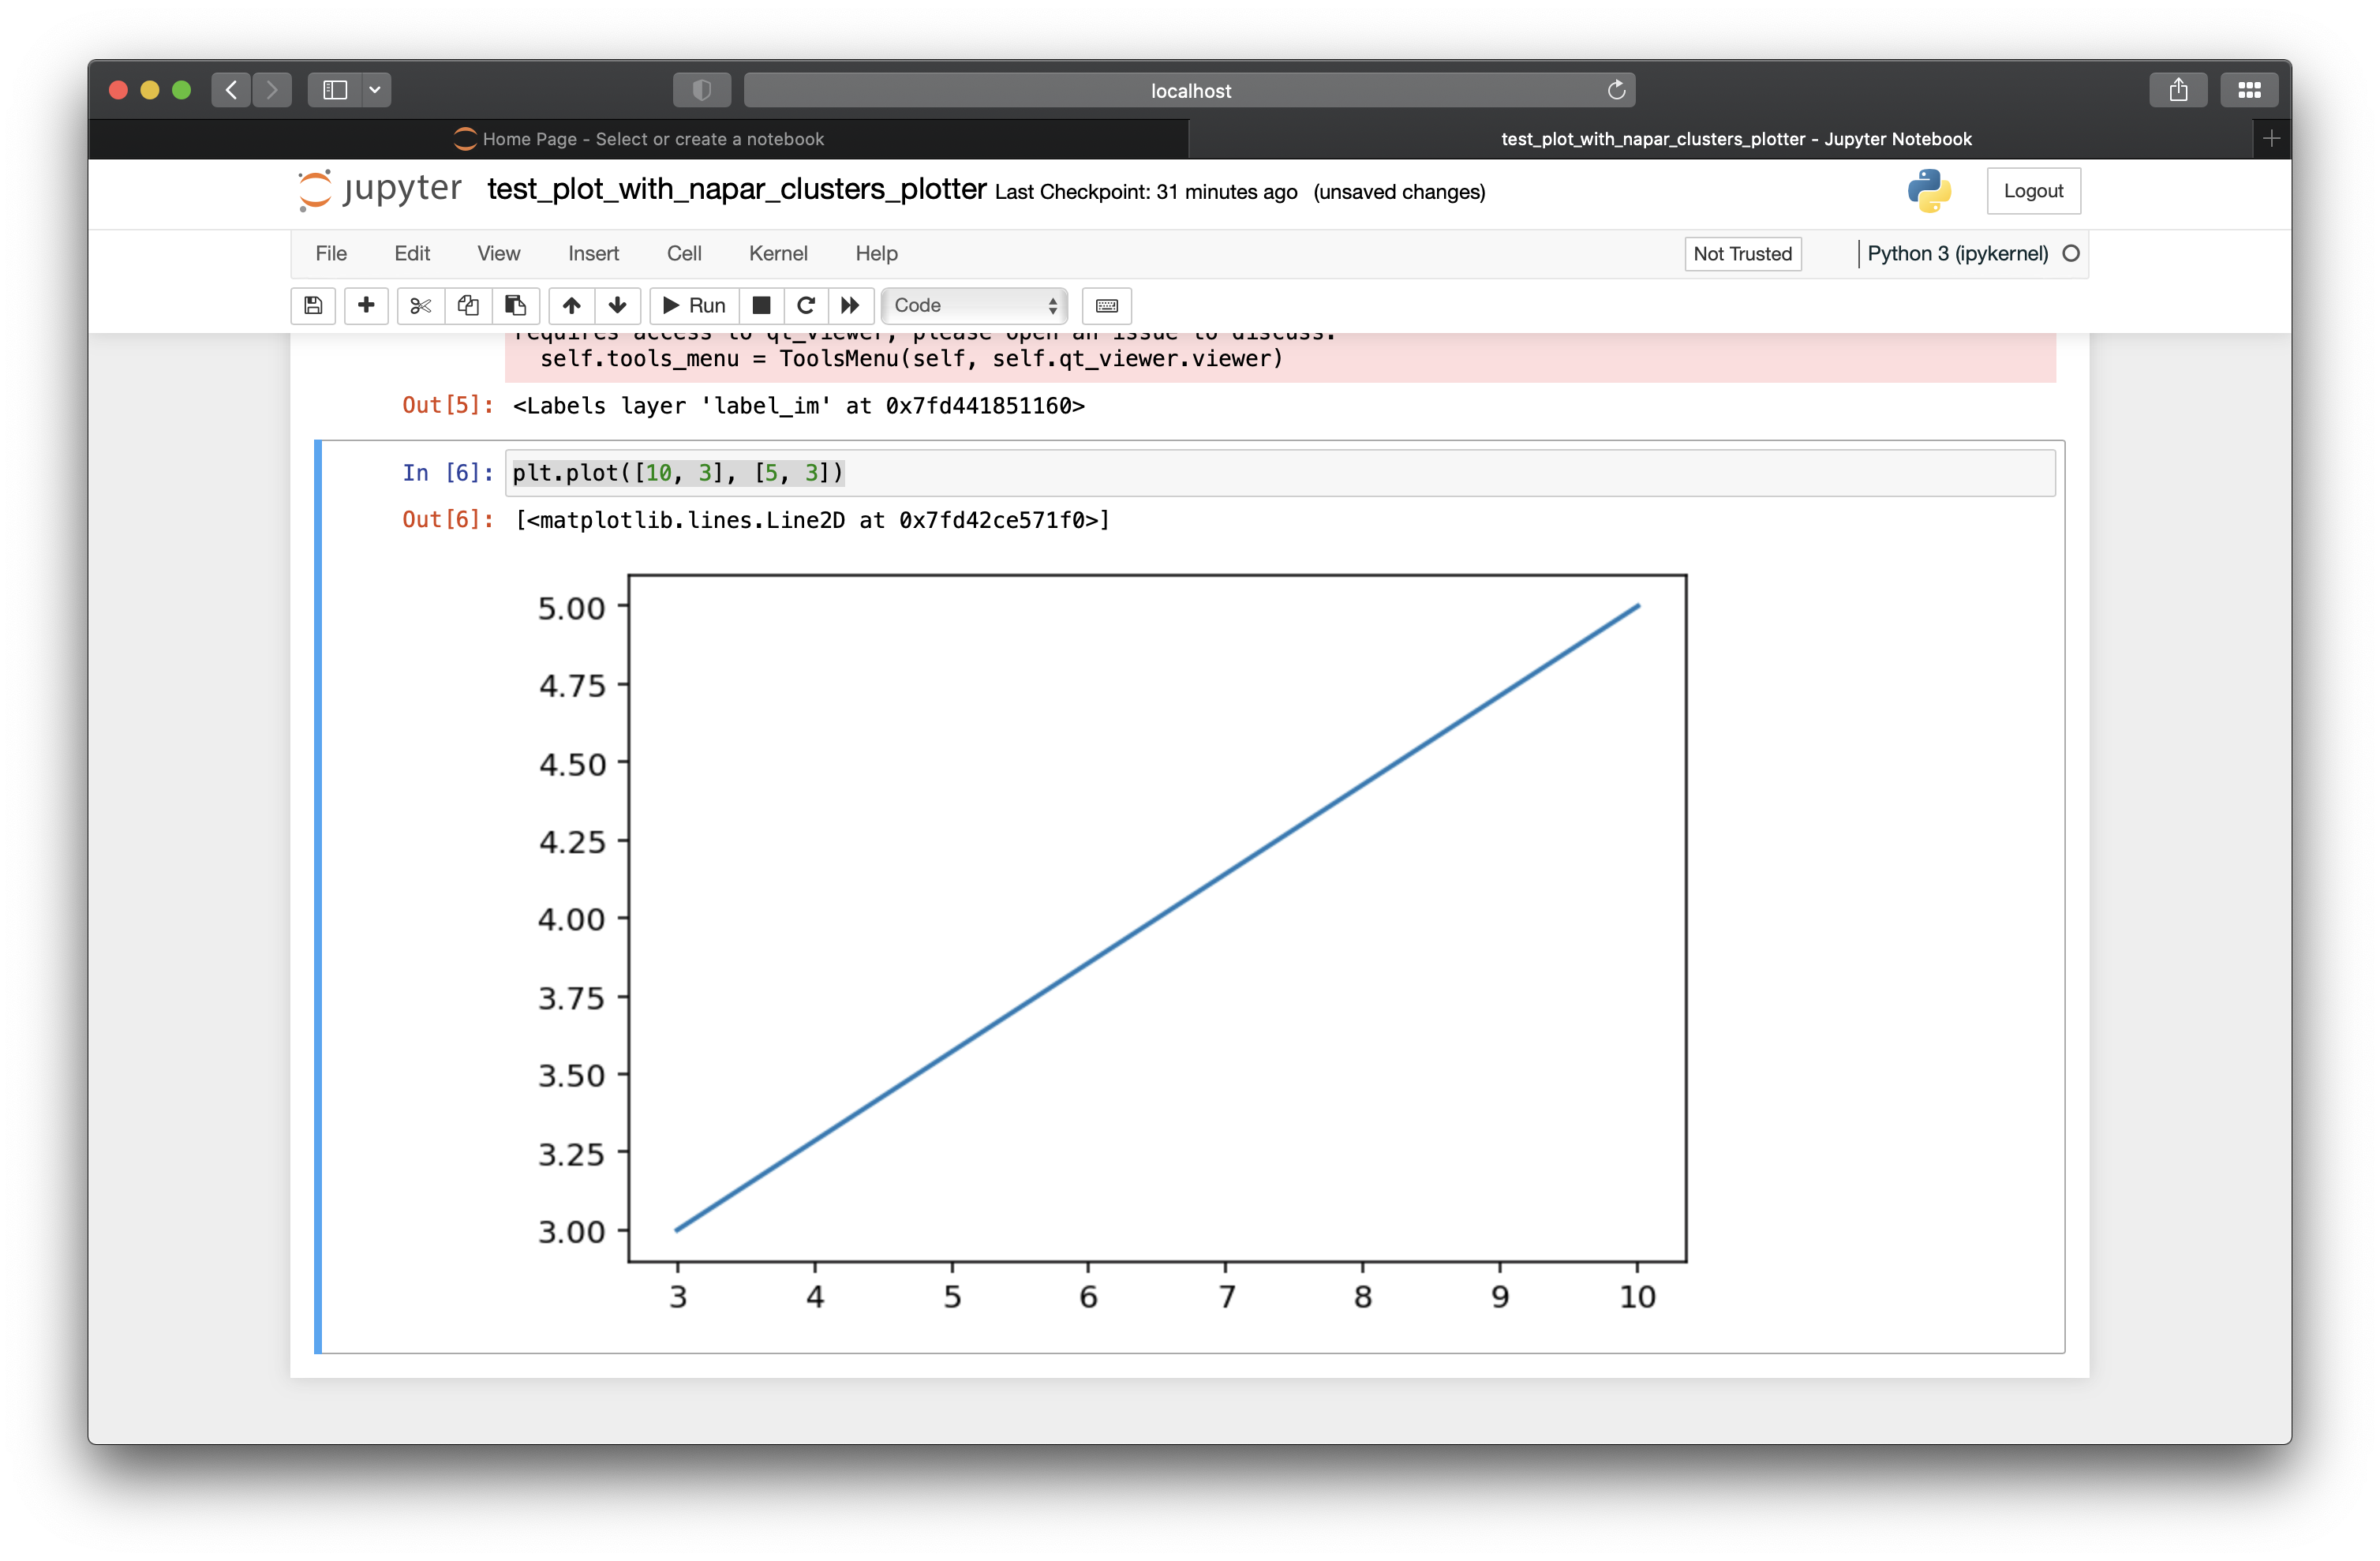Paste a cell using the paste icon
This screenshot has height=1561, width=2380.
tap(516, 306)
